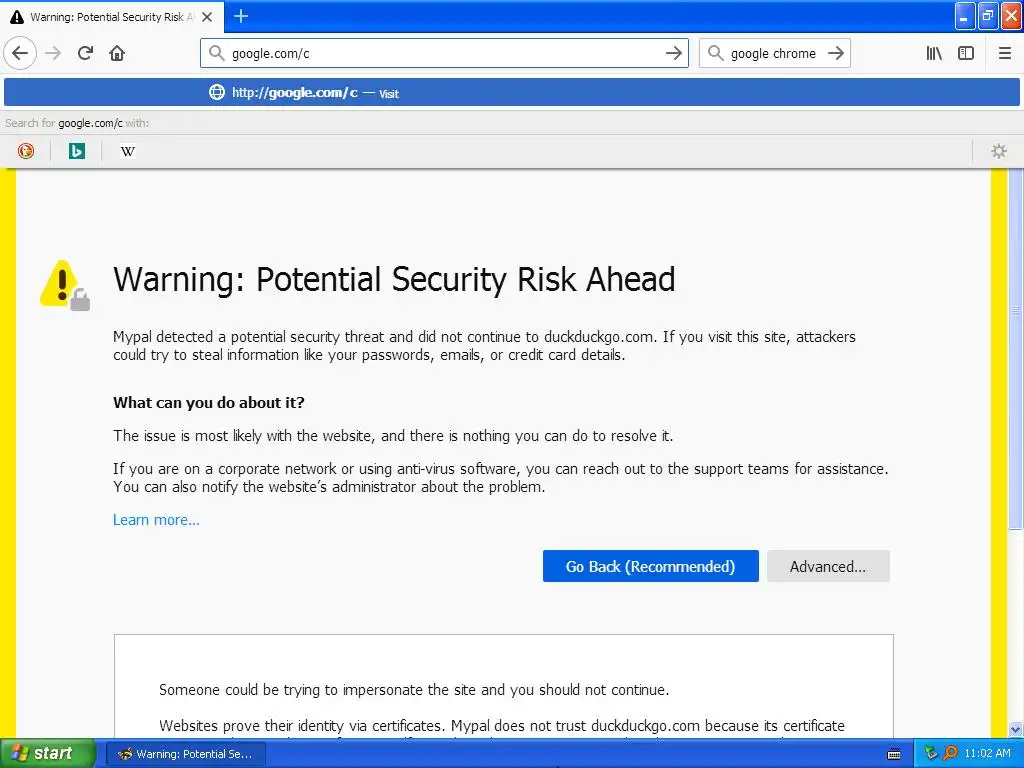Reload the current page

point(85,53)
